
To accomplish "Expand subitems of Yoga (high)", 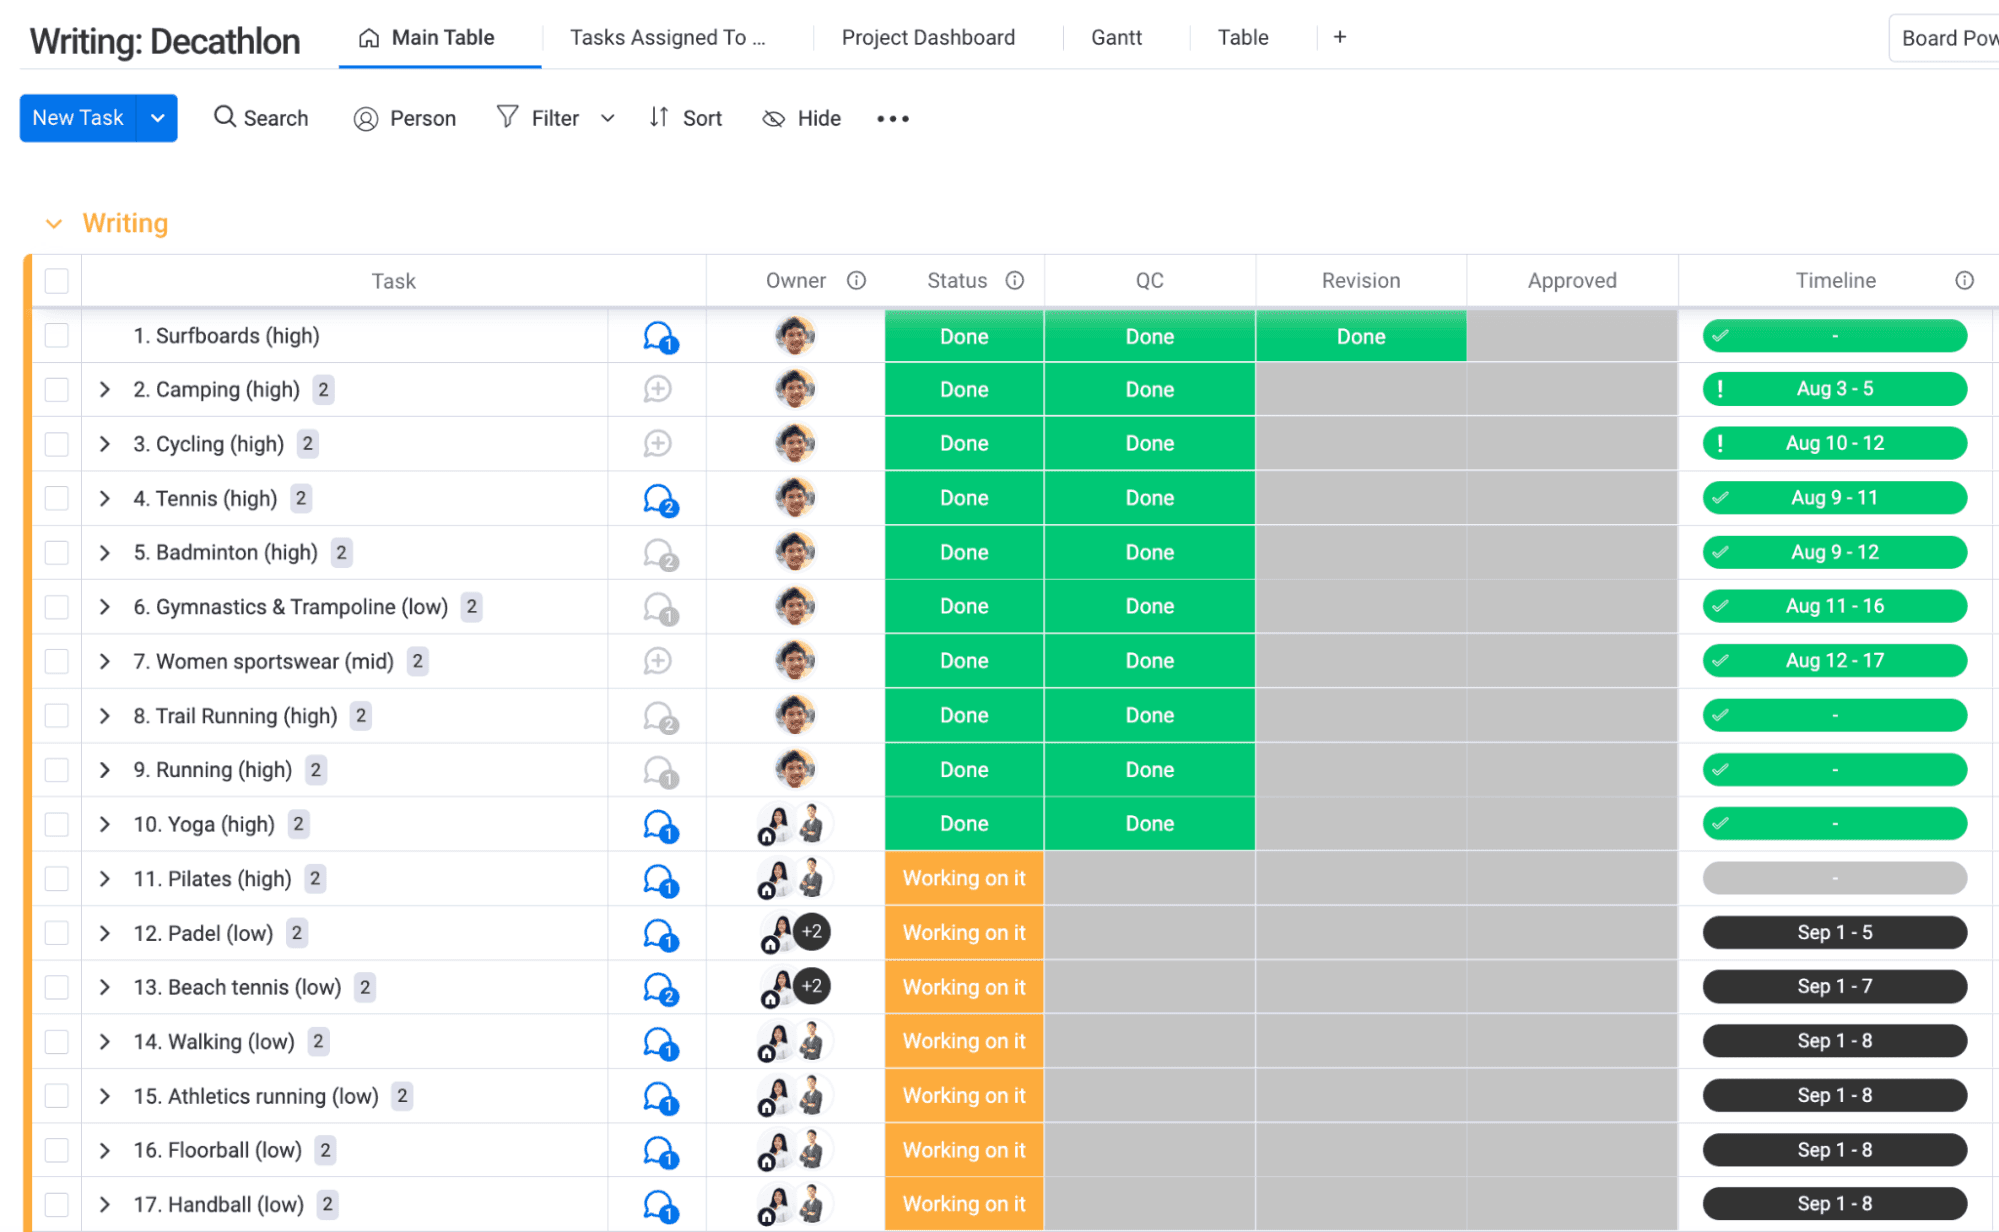I will point(105,825).
